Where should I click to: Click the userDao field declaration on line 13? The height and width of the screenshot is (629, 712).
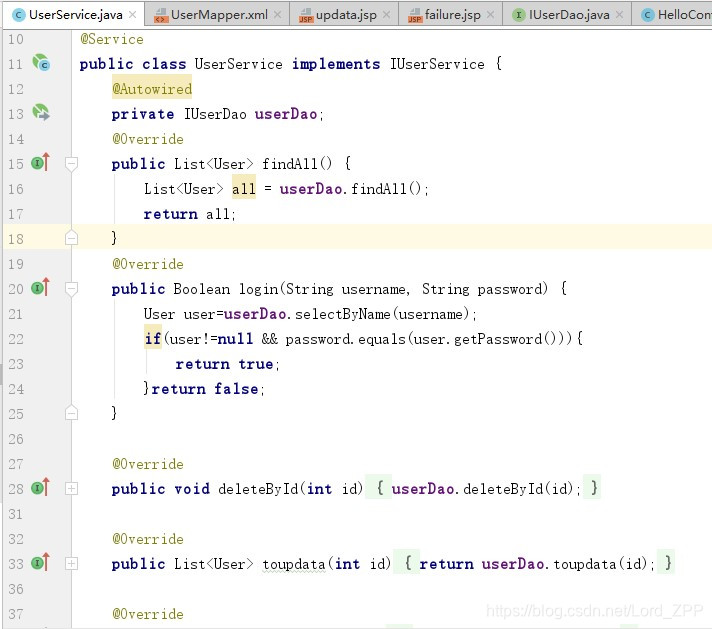pos(286,114)
